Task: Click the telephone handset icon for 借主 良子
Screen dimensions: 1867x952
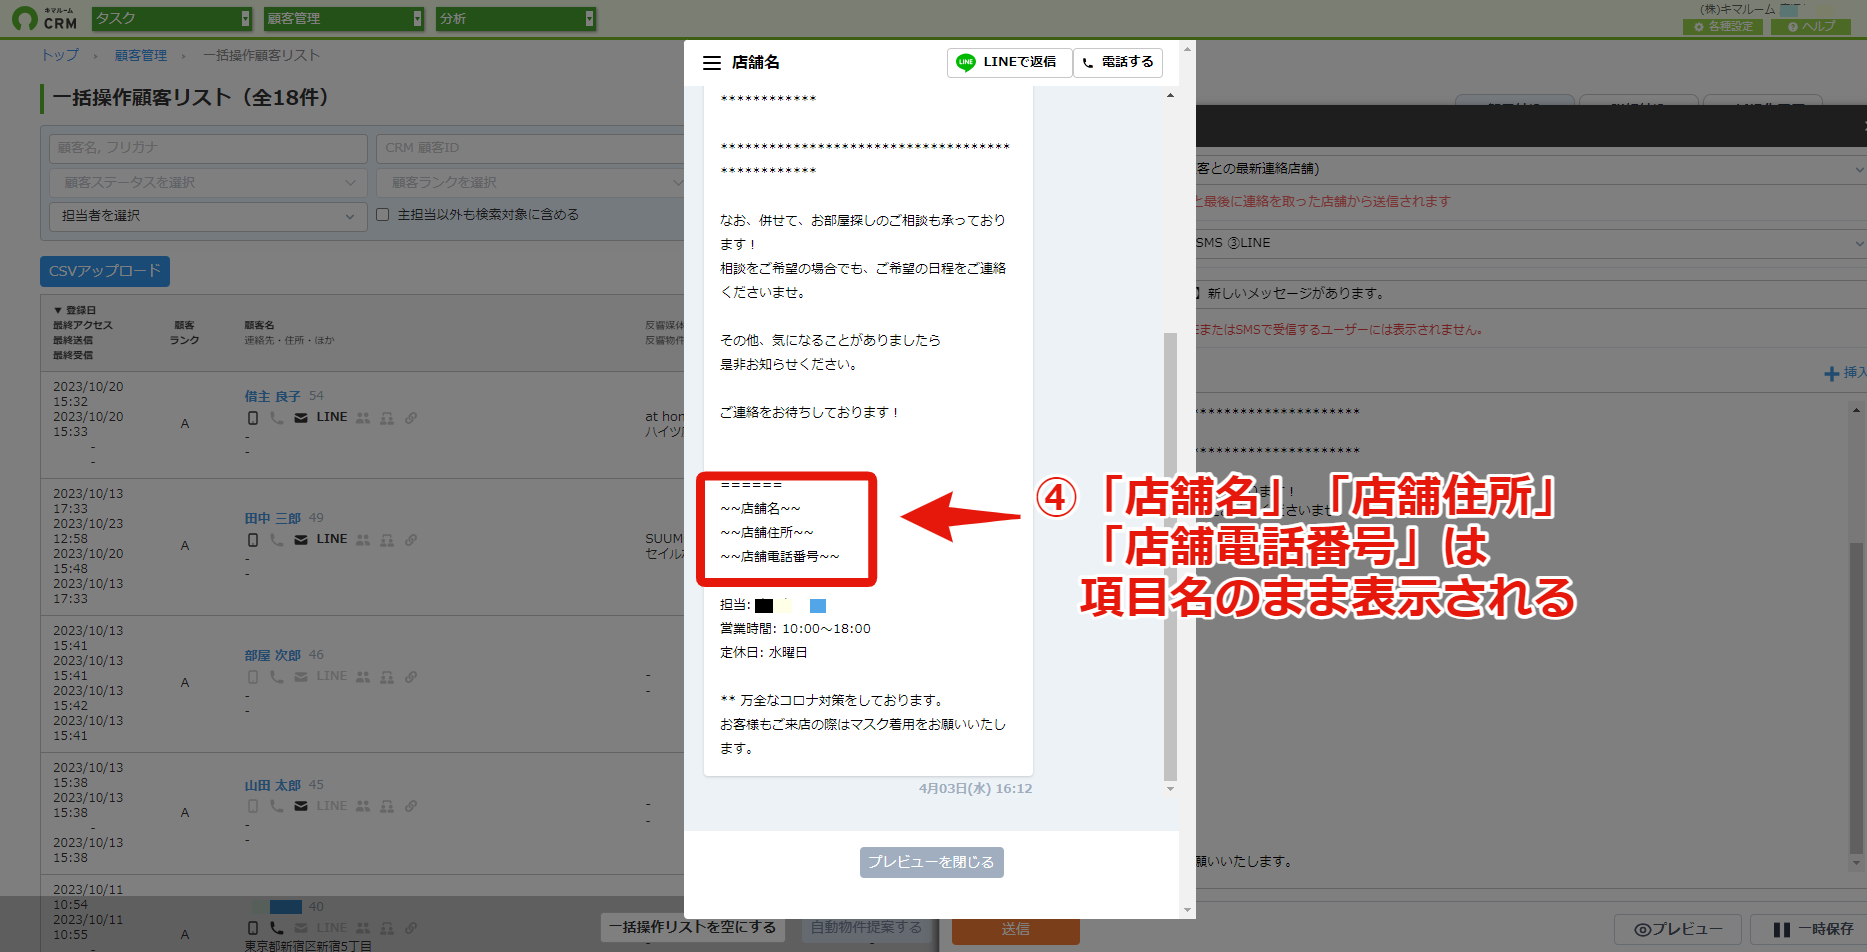Action: [x=277, y=418]
